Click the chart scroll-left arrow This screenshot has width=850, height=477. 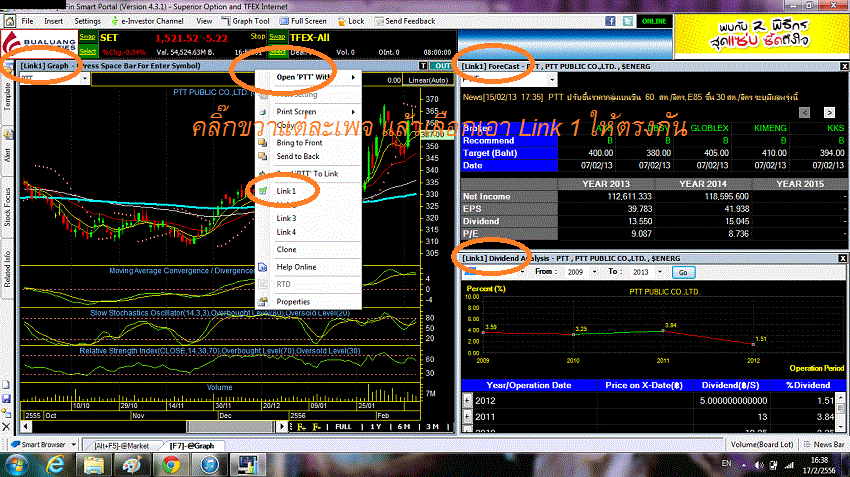point(25,427)
